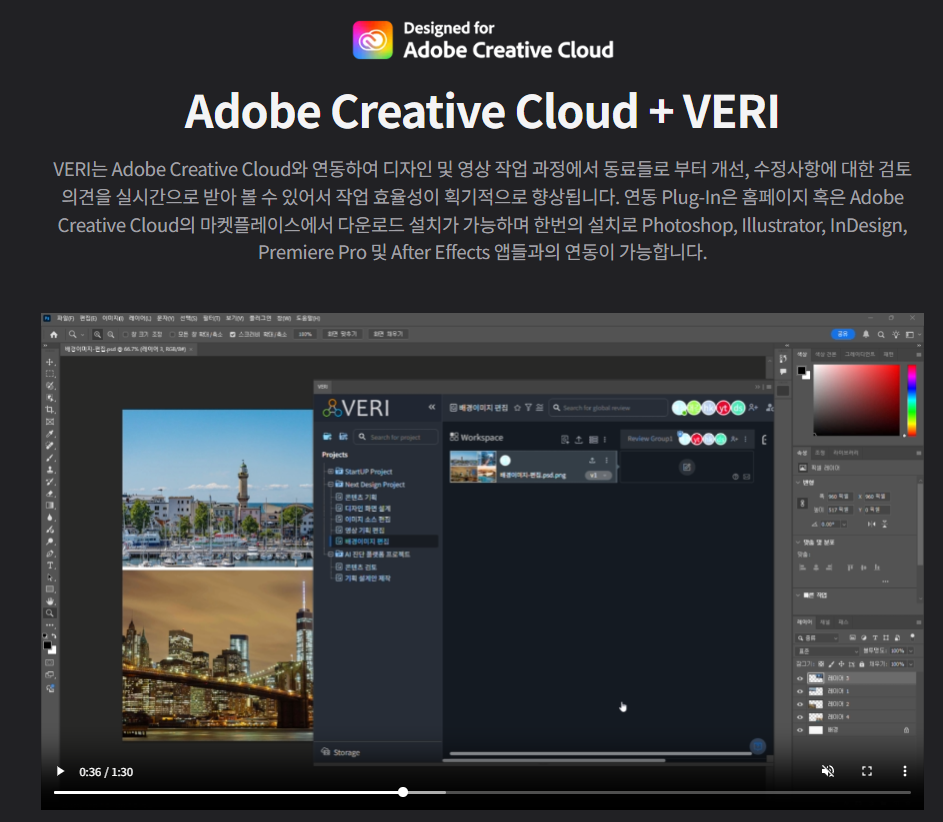Select the Crop tool

(x=50, y=409)
